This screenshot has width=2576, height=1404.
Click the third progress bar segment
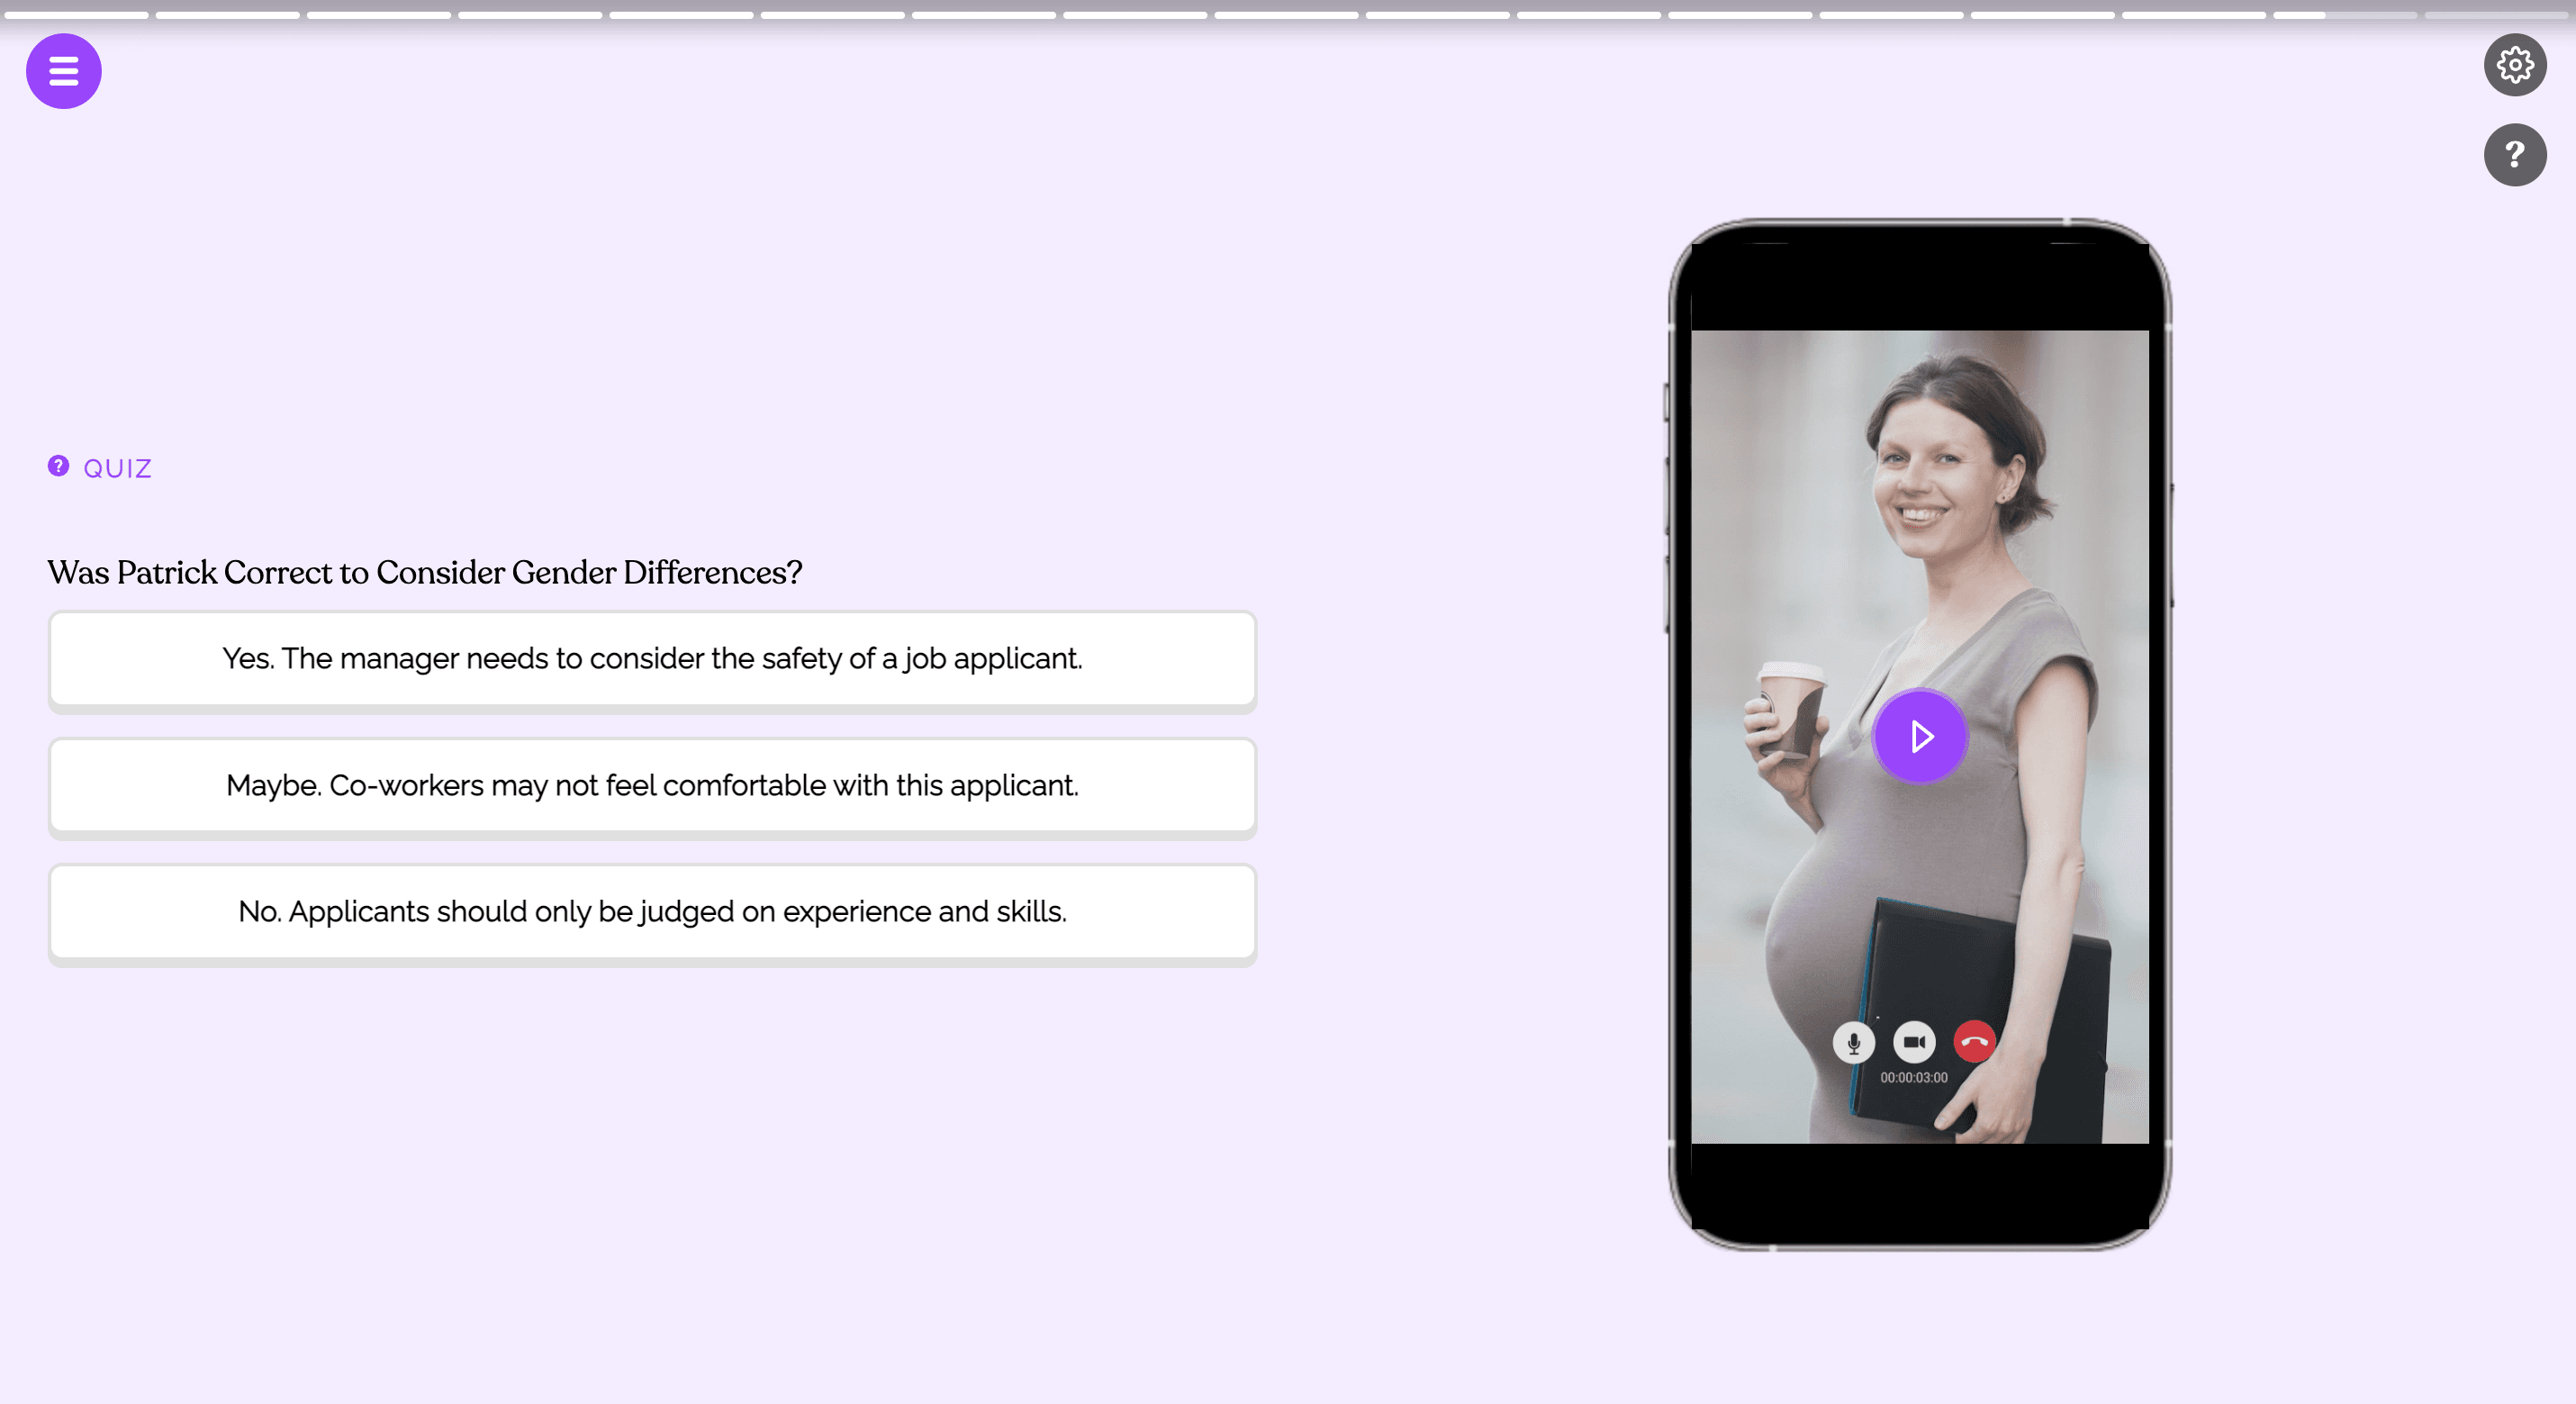(378, 15)
